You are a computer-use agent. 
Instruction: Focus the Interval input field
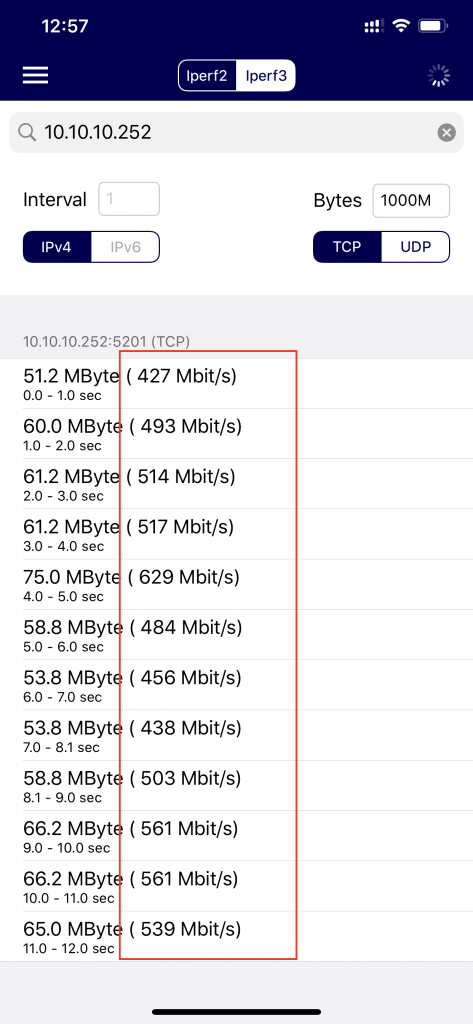pyautogui.click(x=129, y=199)
